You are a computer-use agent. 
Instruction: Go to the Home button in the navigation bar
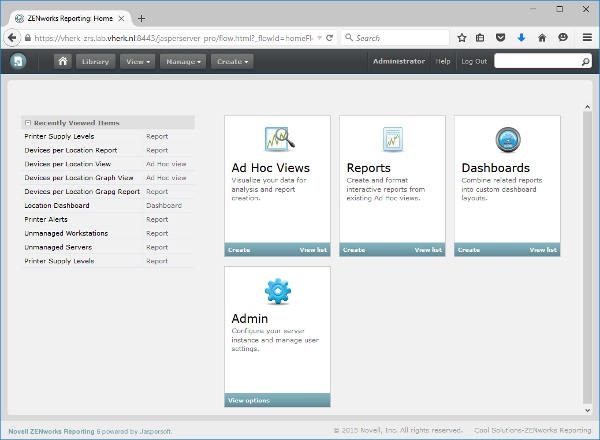point(63,61)
